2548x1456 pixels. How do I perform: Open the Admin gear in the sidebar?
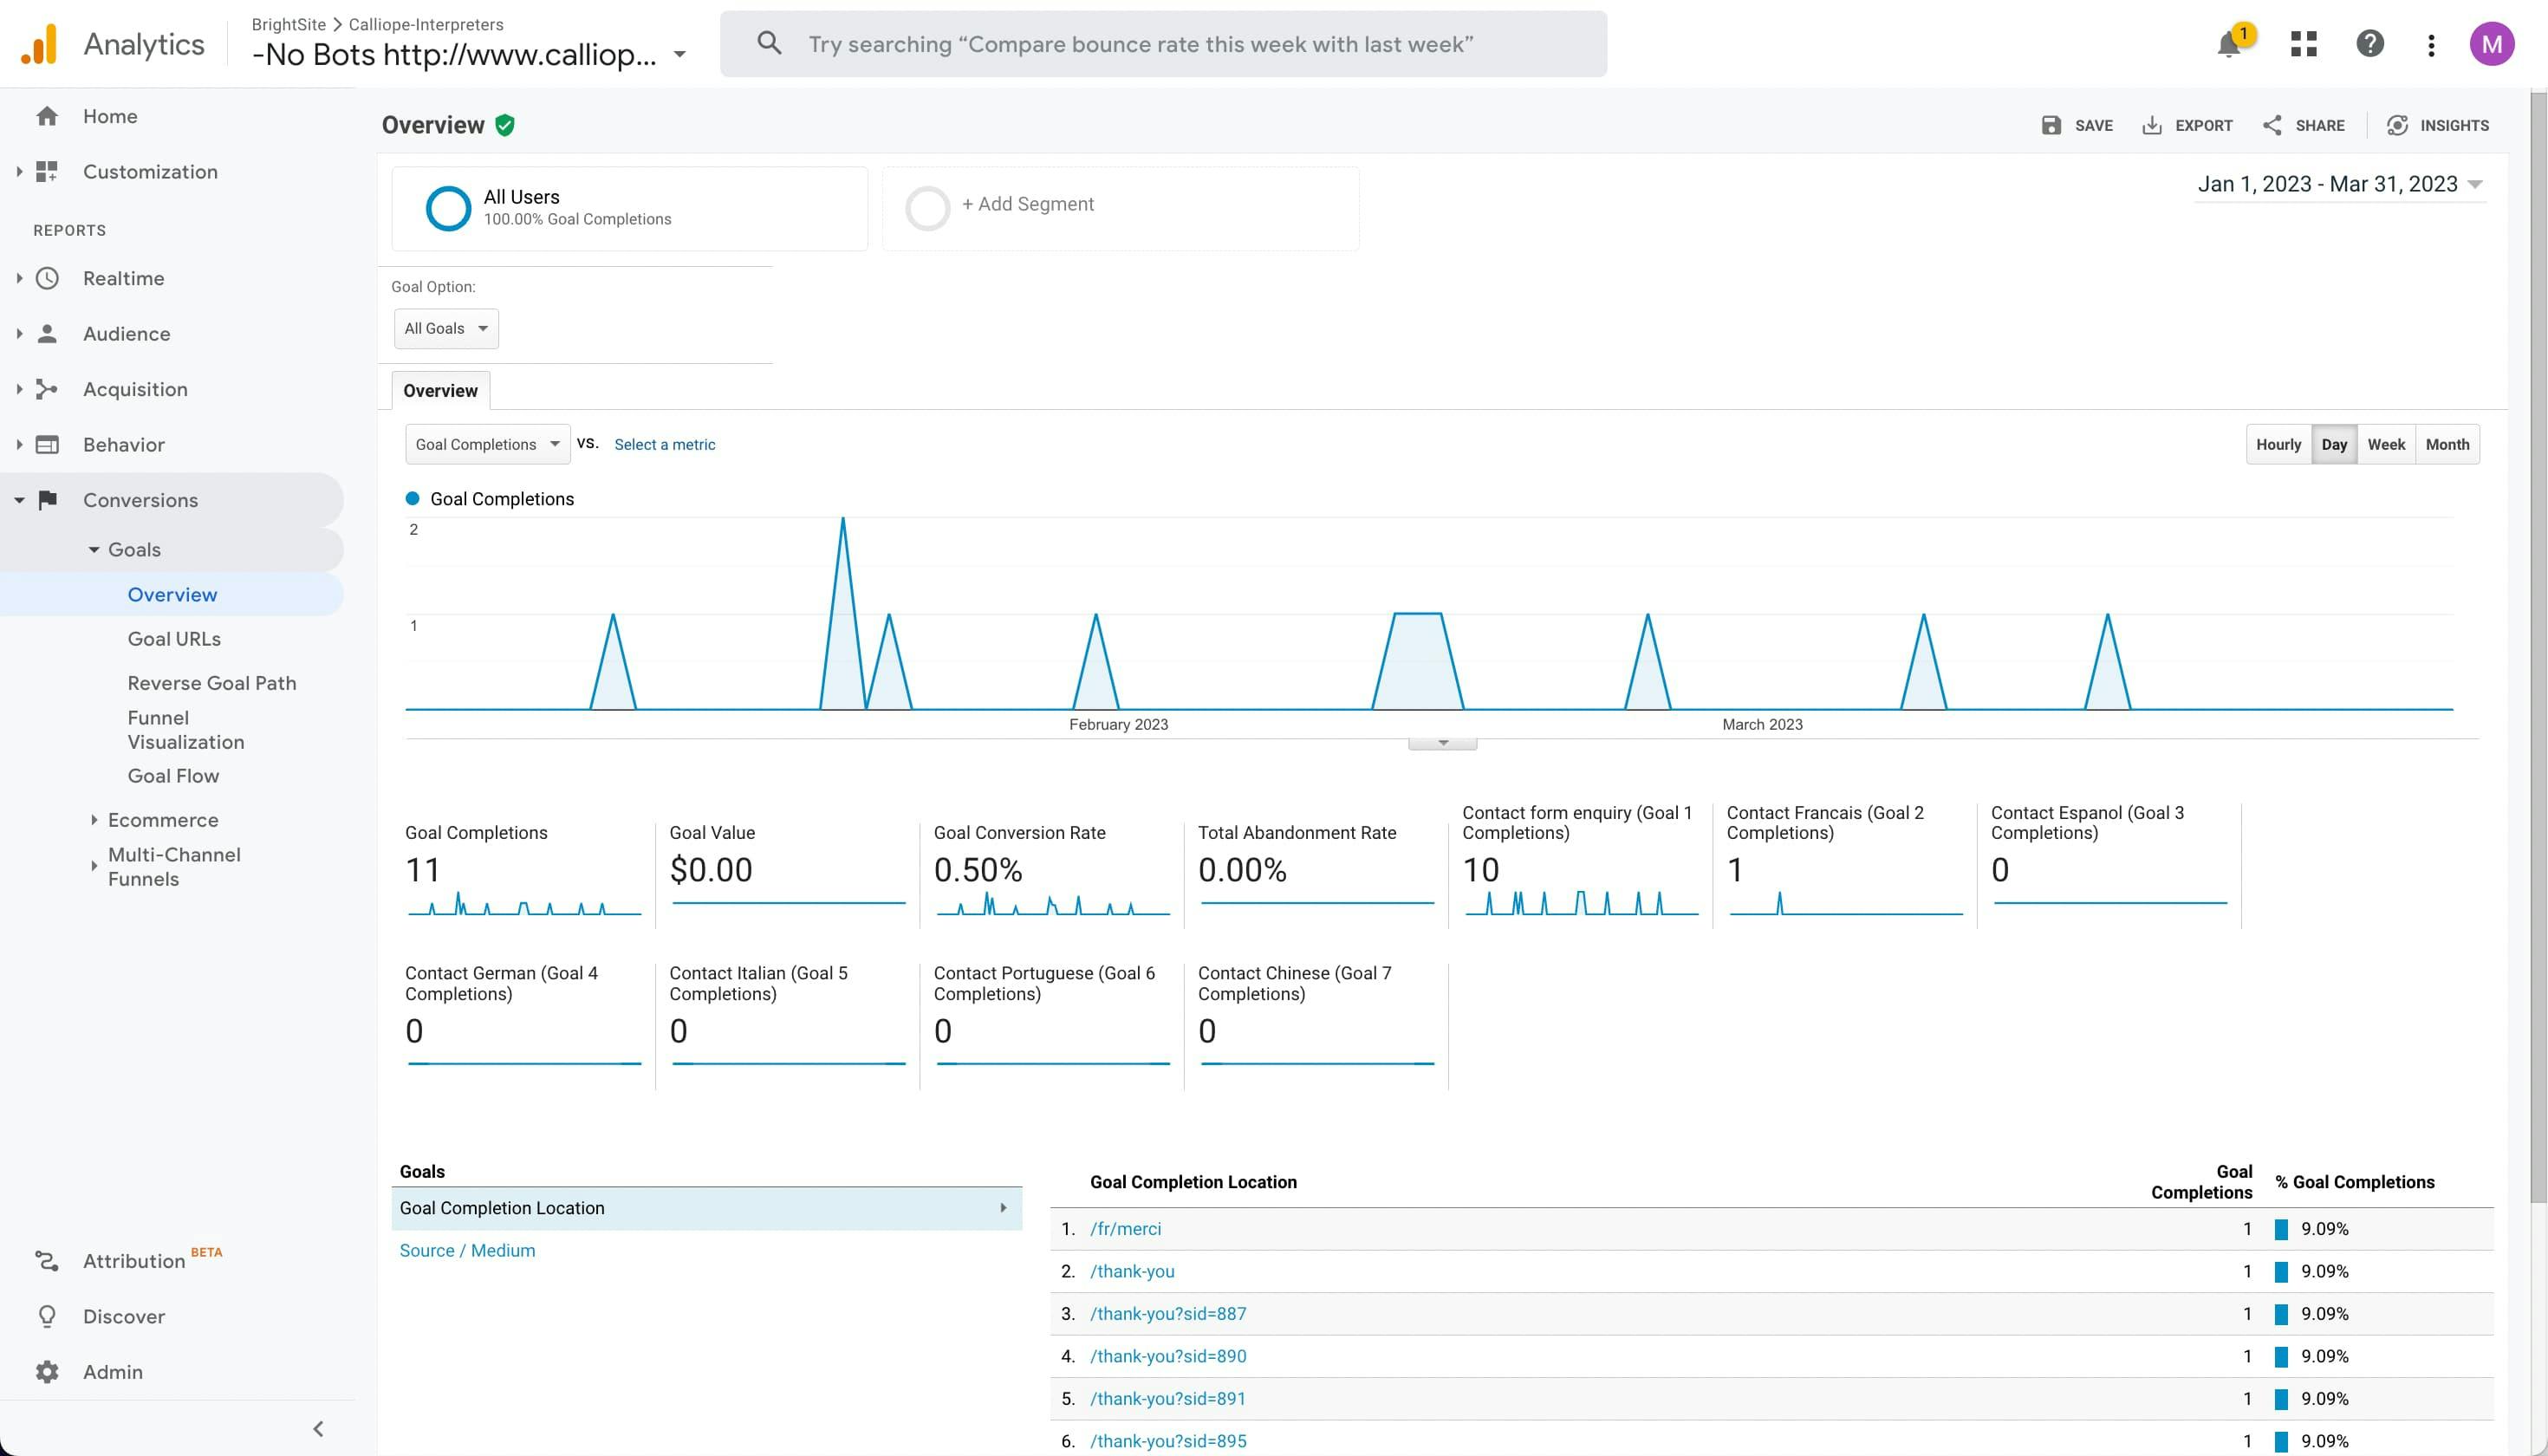(47, 1372)
